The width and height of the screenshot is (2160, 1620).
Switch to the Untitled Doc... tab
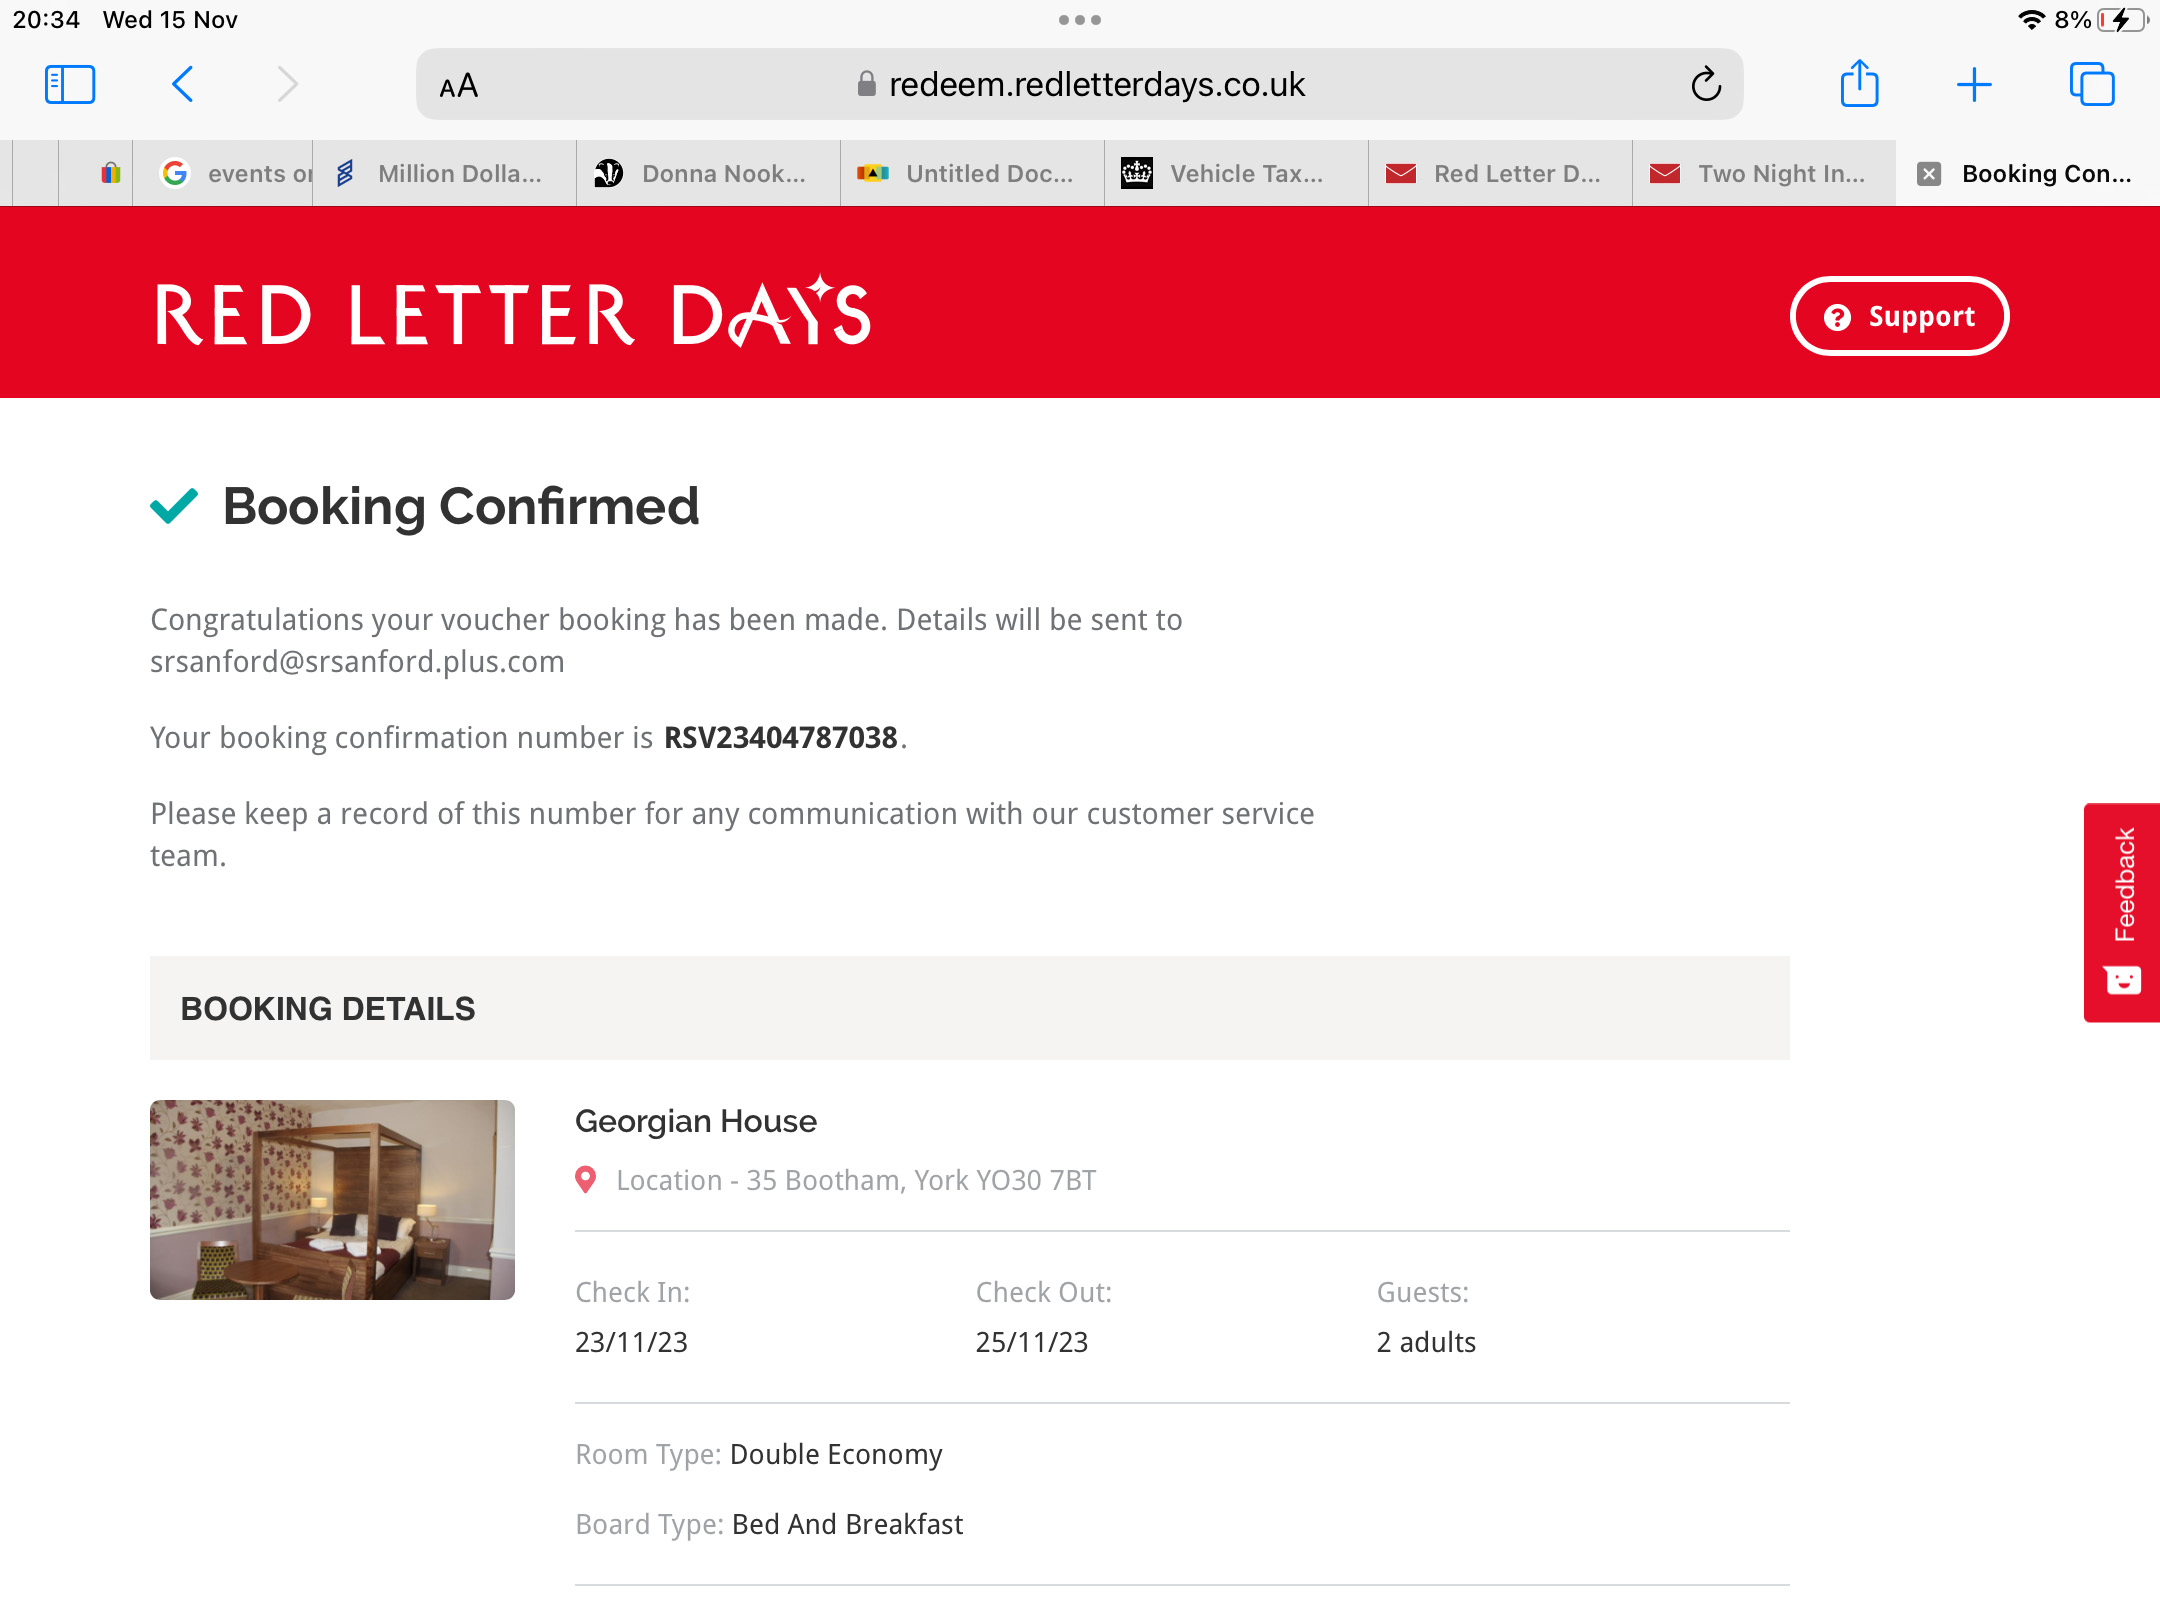pos(973,174)
